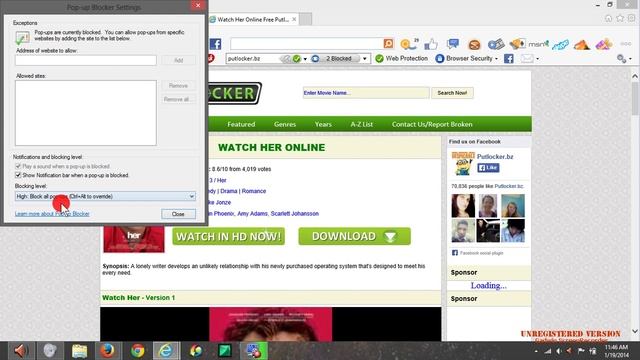640x360 pixels.
Task: Open the A-Z List menu item
Action: pos(362,124)
